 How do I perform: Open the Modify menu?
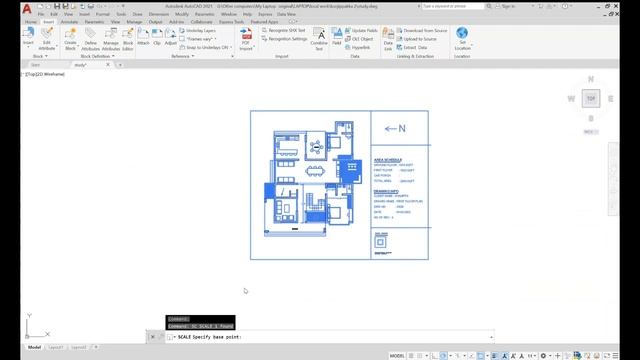tap(182, 14)
